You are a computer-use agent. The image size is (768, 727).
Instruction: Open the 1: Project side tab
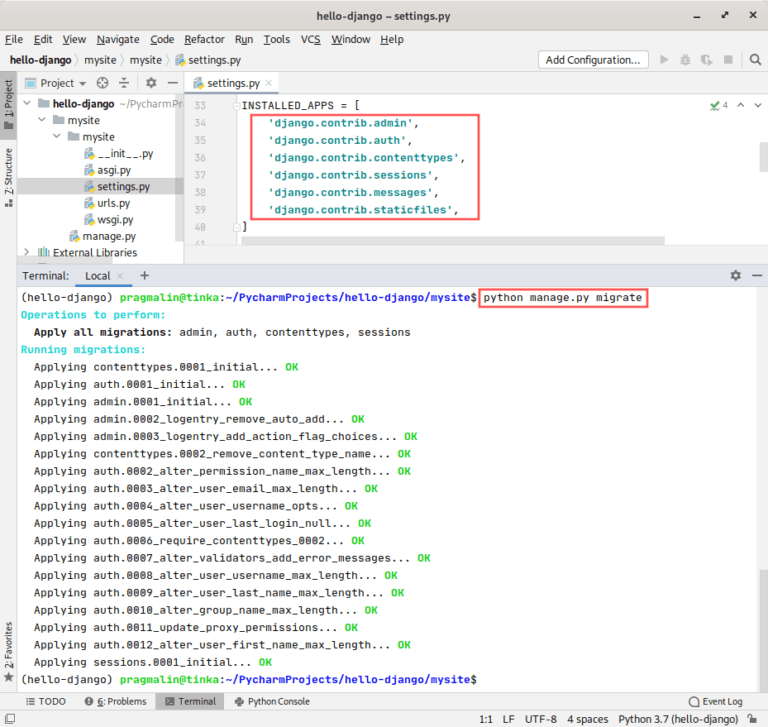coord(8,104)
